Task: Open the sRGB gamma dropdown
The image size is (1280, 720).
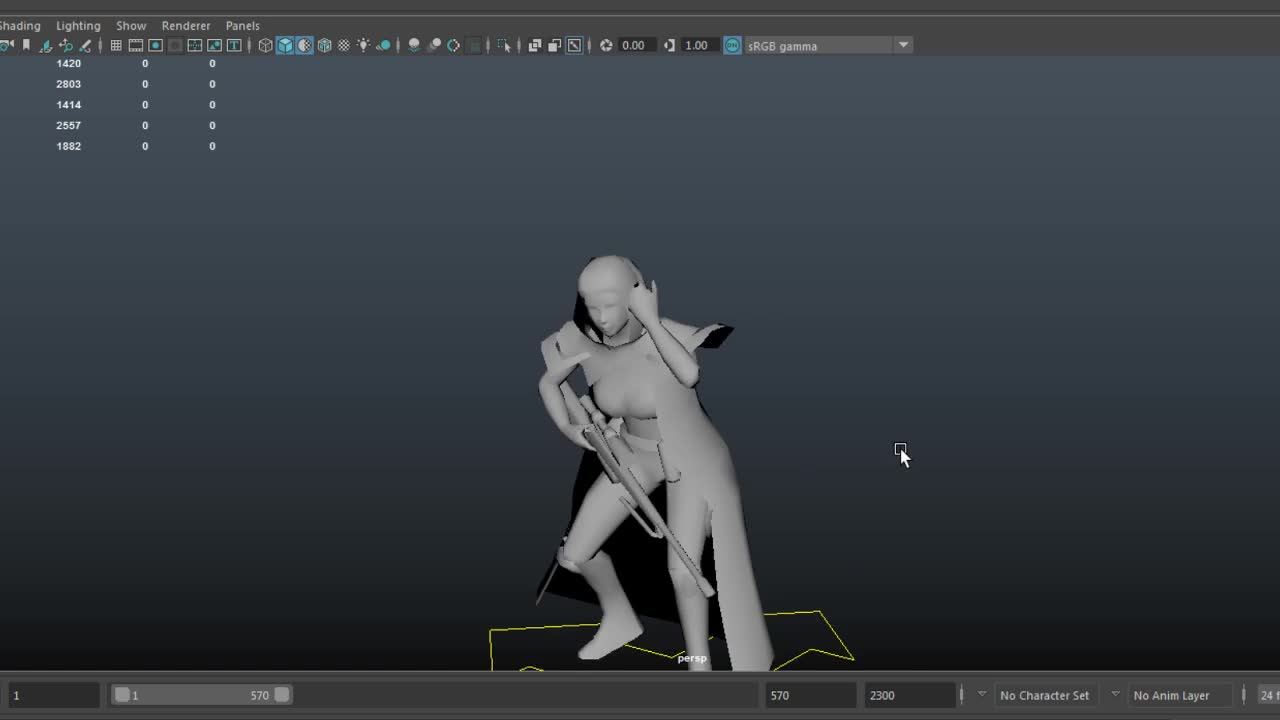Action: 903,45
